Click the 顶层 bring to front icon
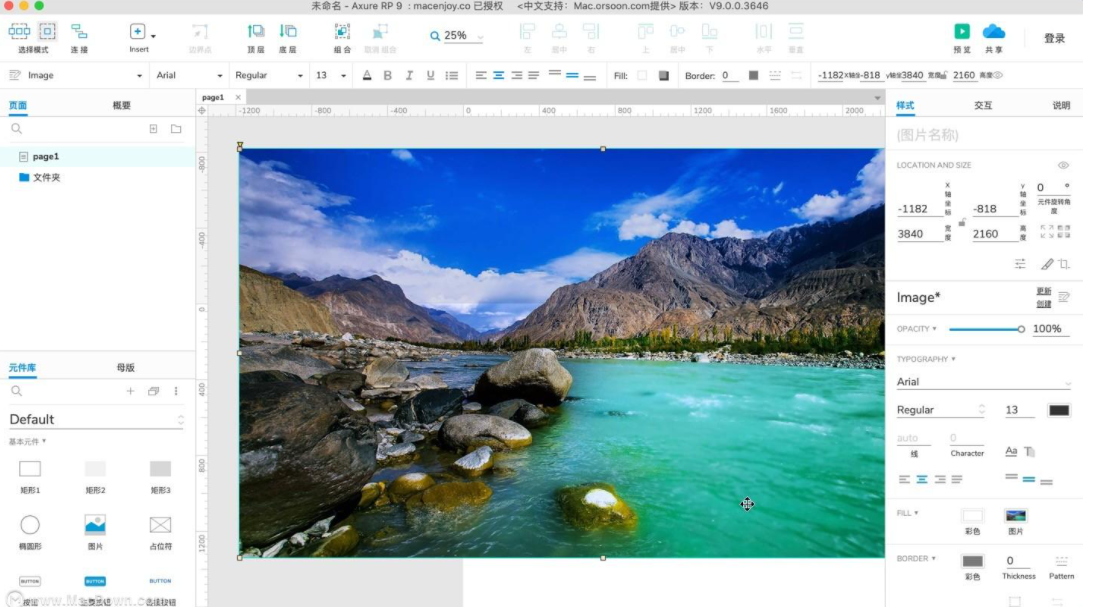 (256, 32)
